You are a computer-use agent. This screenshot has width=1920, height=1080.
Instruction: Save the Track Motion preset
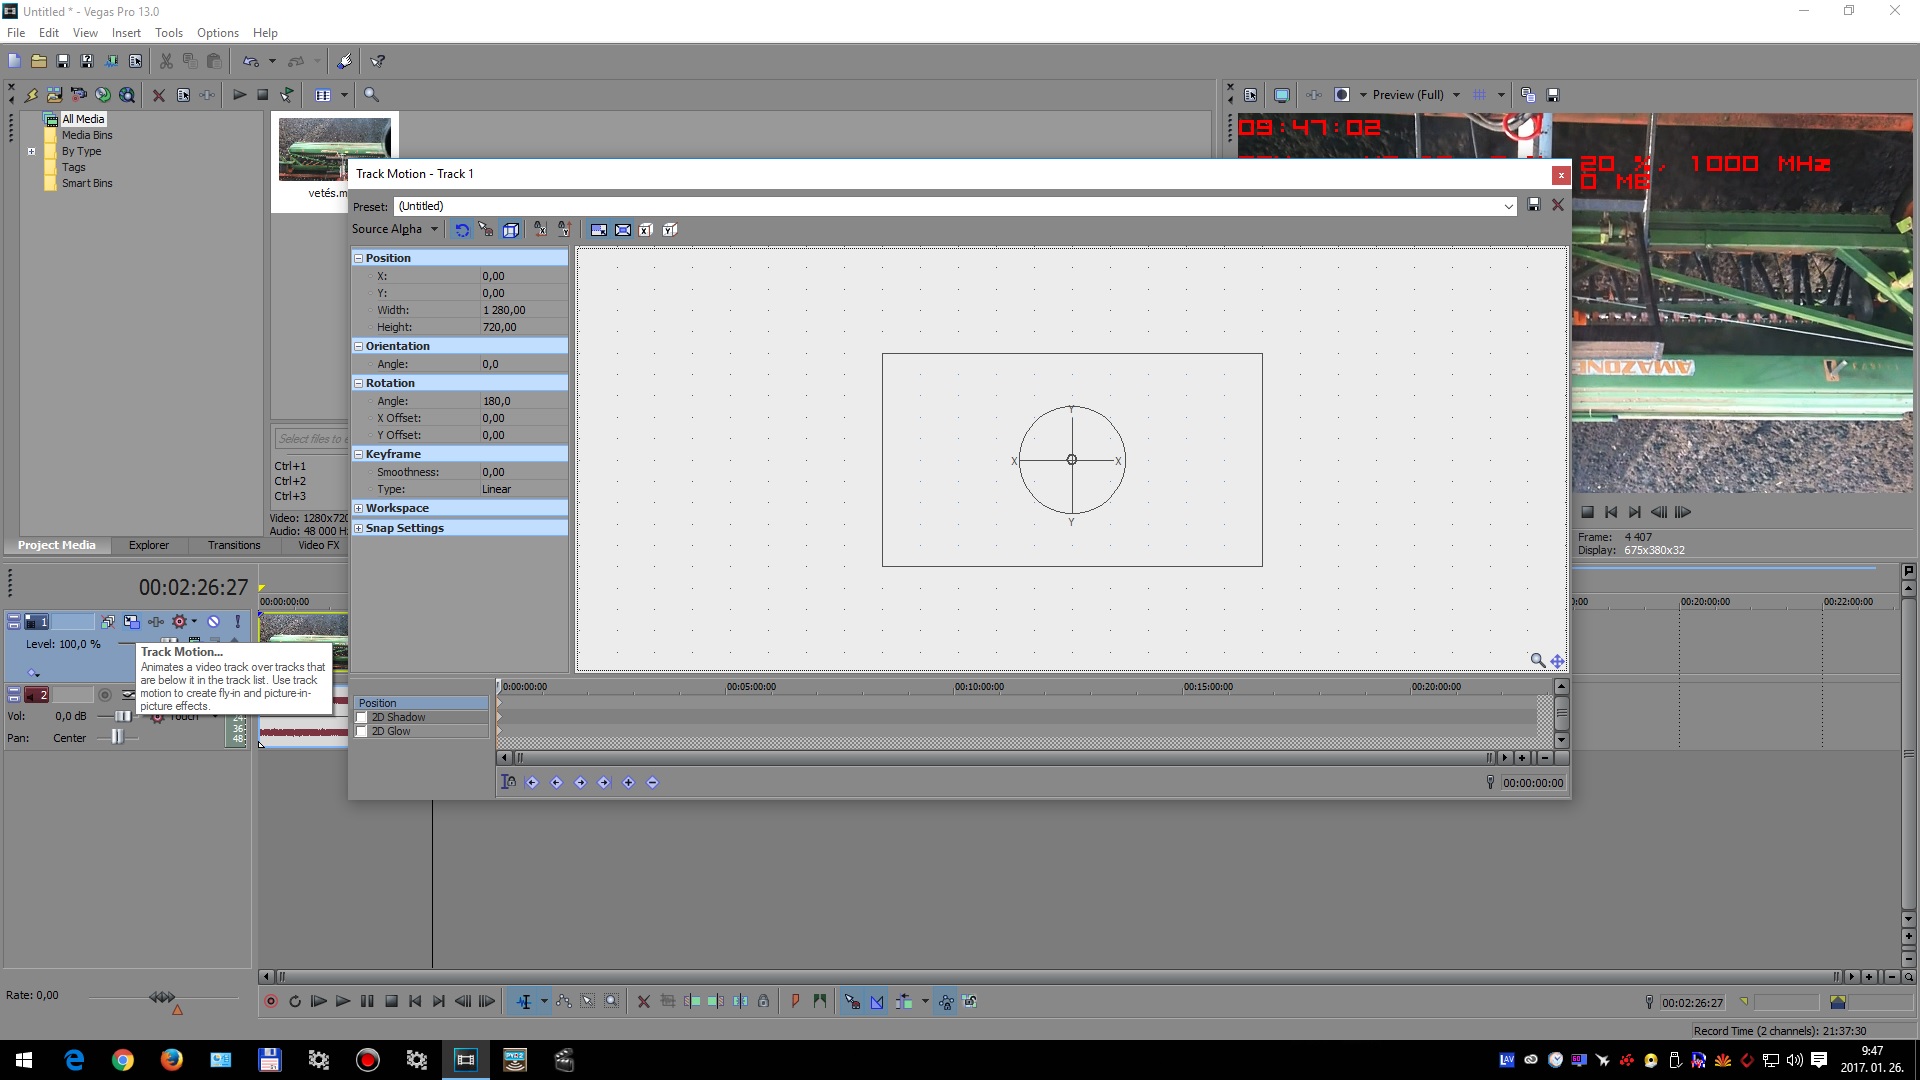(x=1534, y=205)
